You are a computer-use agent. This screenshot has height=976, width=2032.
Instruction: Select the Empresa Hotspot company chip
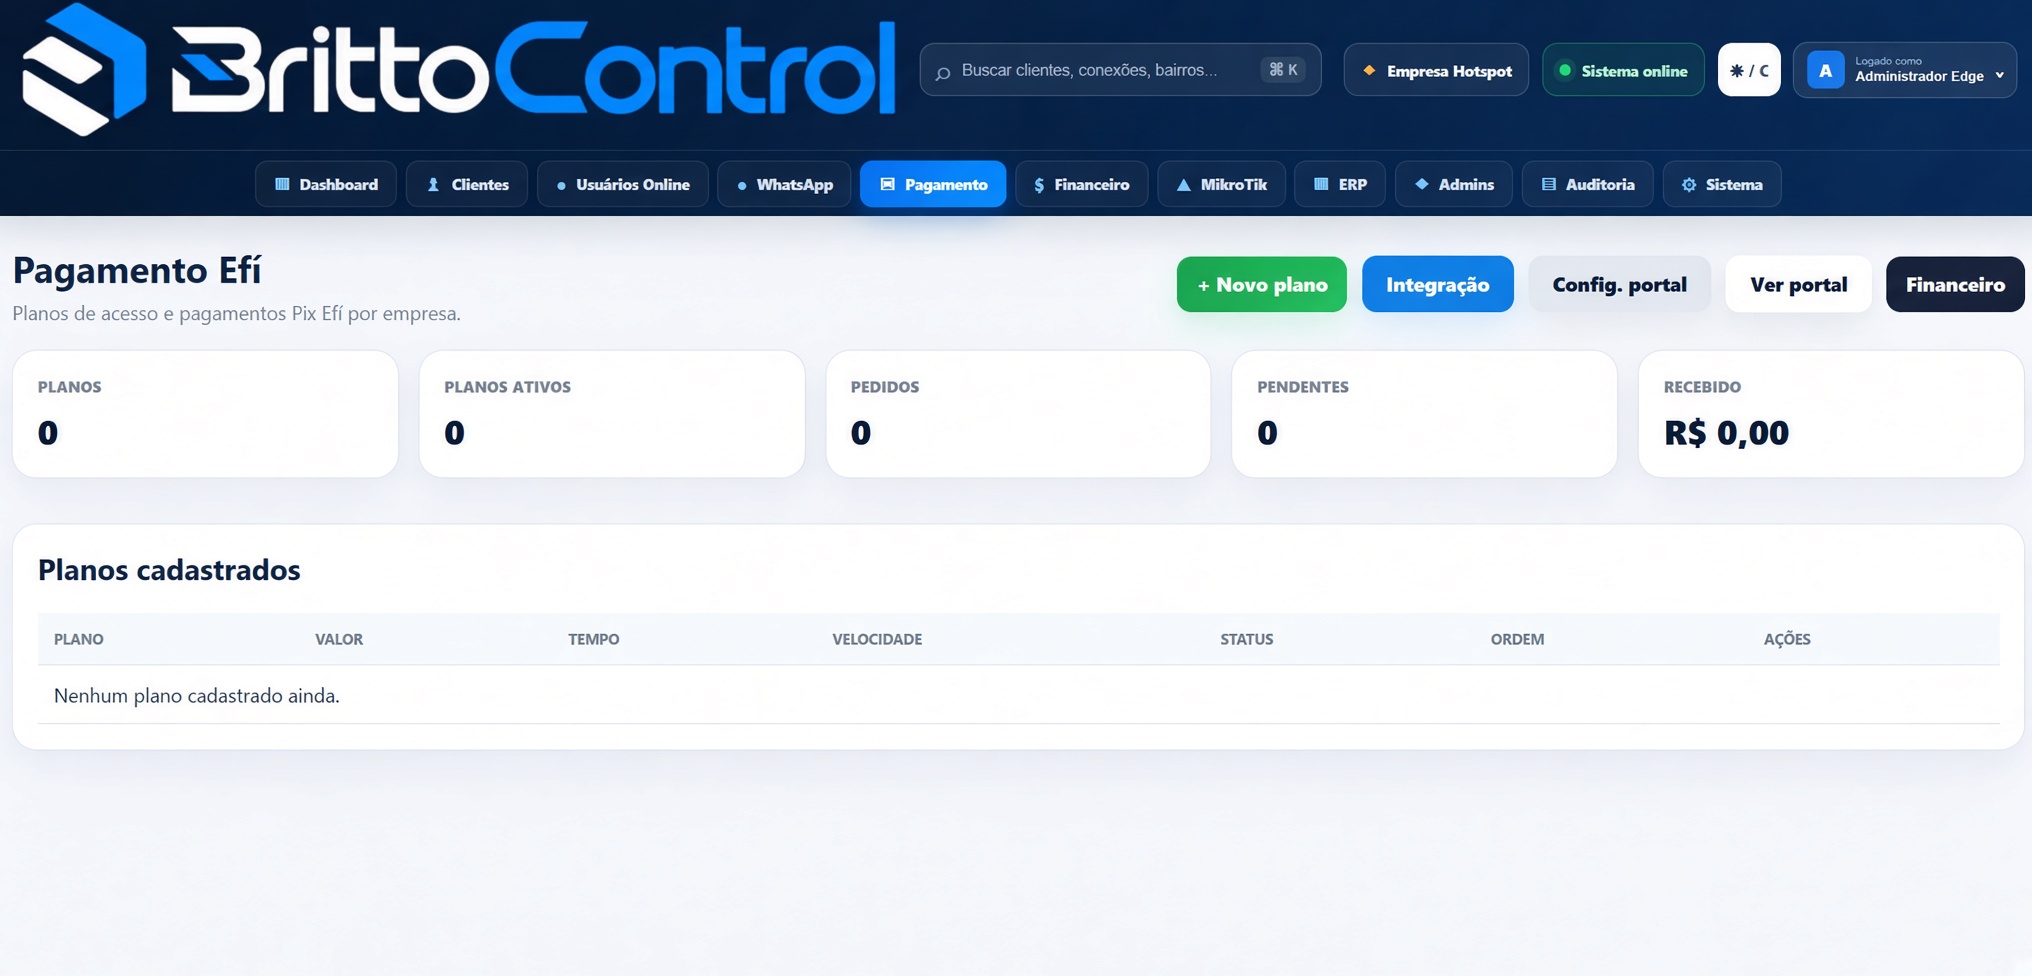1436,70
